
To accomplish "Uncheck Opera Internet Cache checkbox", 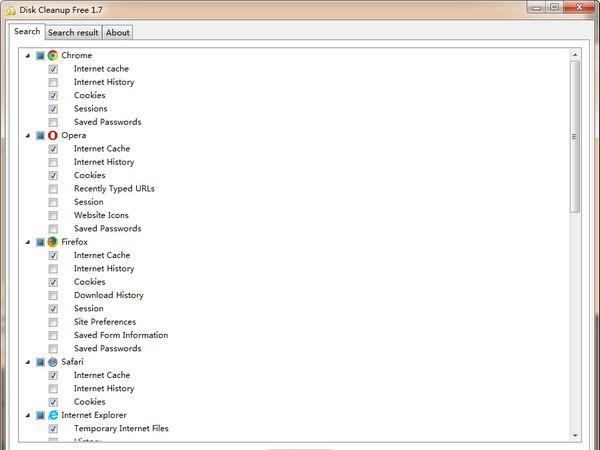I will pos(53,149).
